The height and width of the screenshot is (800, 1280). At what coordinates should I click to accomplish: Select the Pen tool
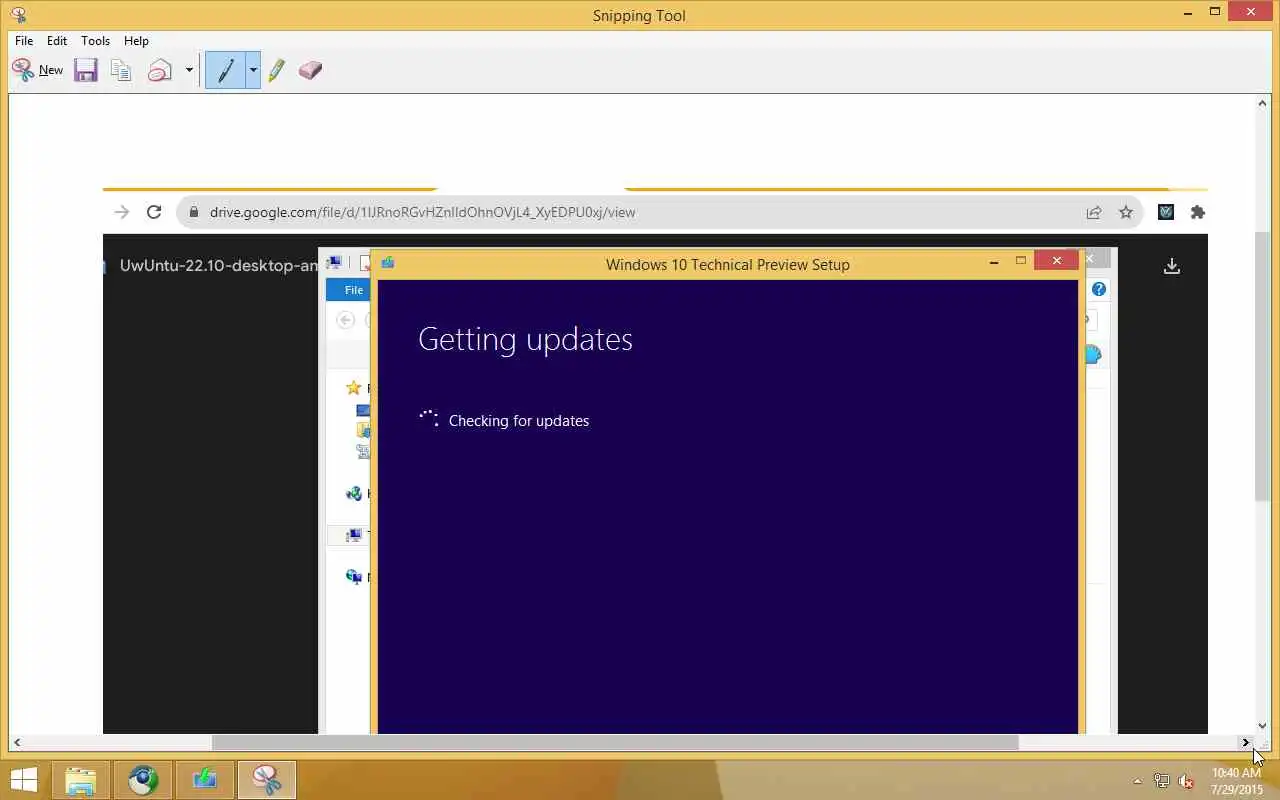click(x=226, y=70)
